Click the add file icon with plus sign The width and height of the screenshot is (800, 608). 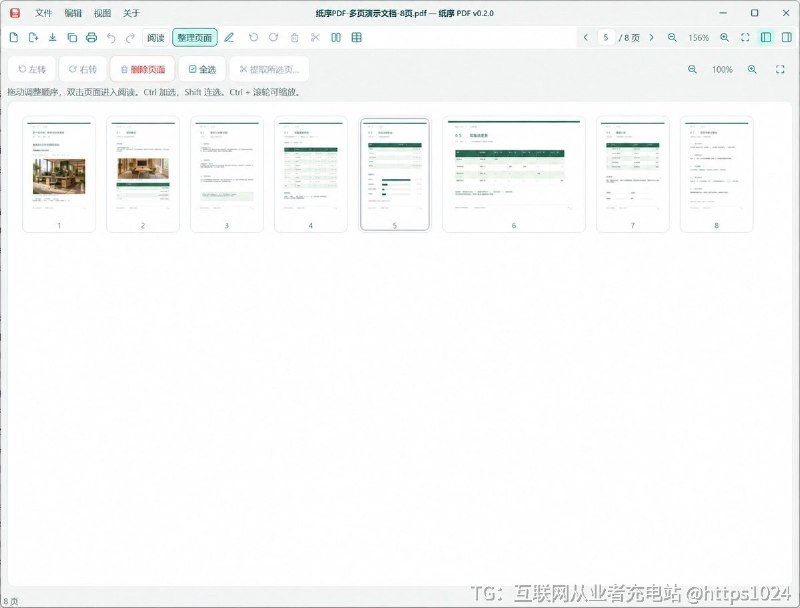click(33, 37)
